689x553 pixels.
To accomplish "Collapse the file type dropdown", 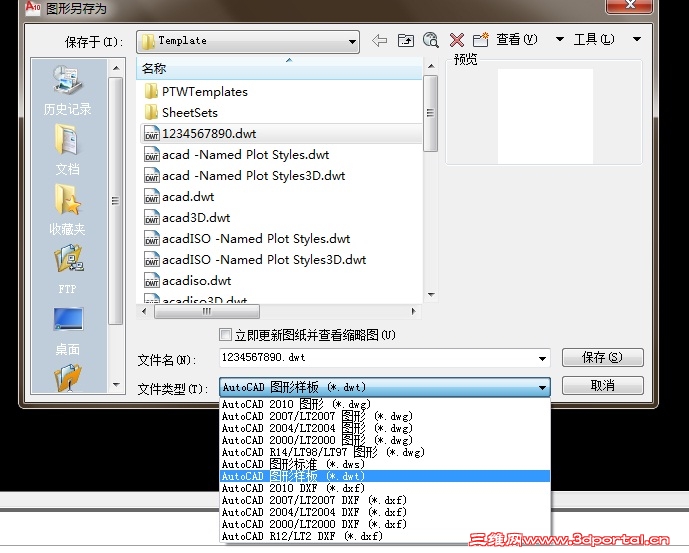I will (543, 388).
